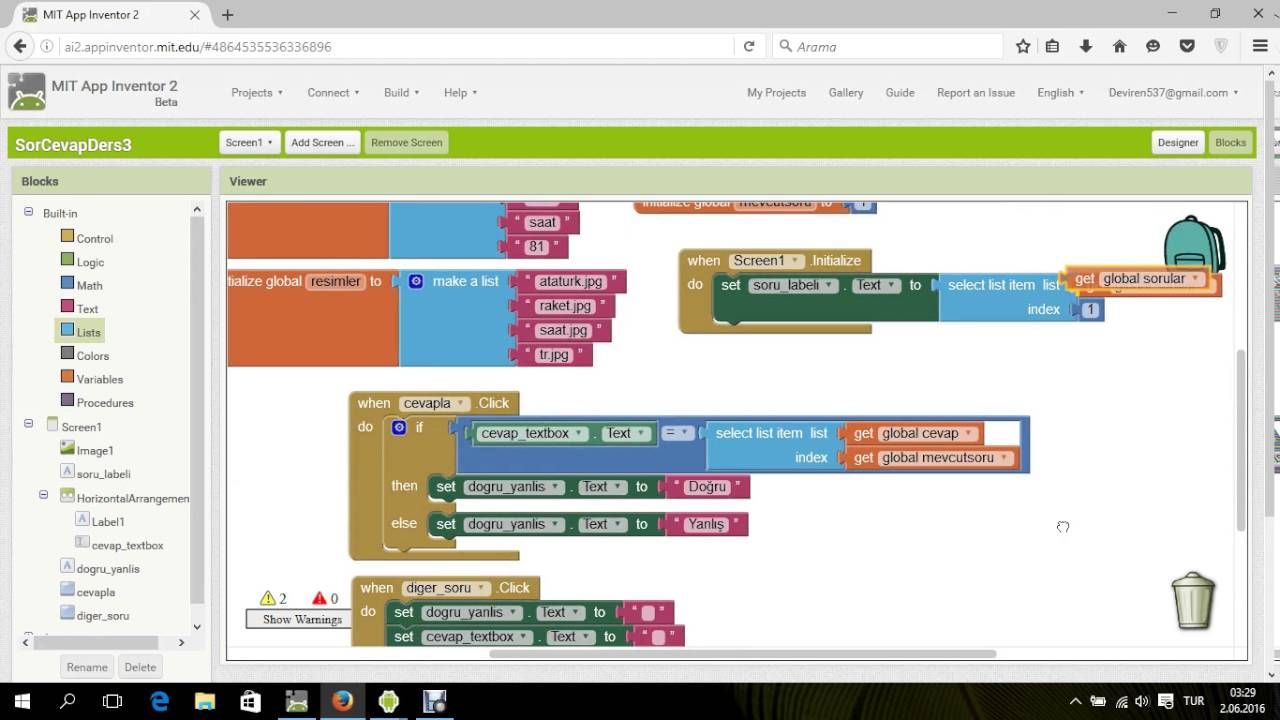
Task: Click the yellow warning triangle icon
Action: pos(267,598)
